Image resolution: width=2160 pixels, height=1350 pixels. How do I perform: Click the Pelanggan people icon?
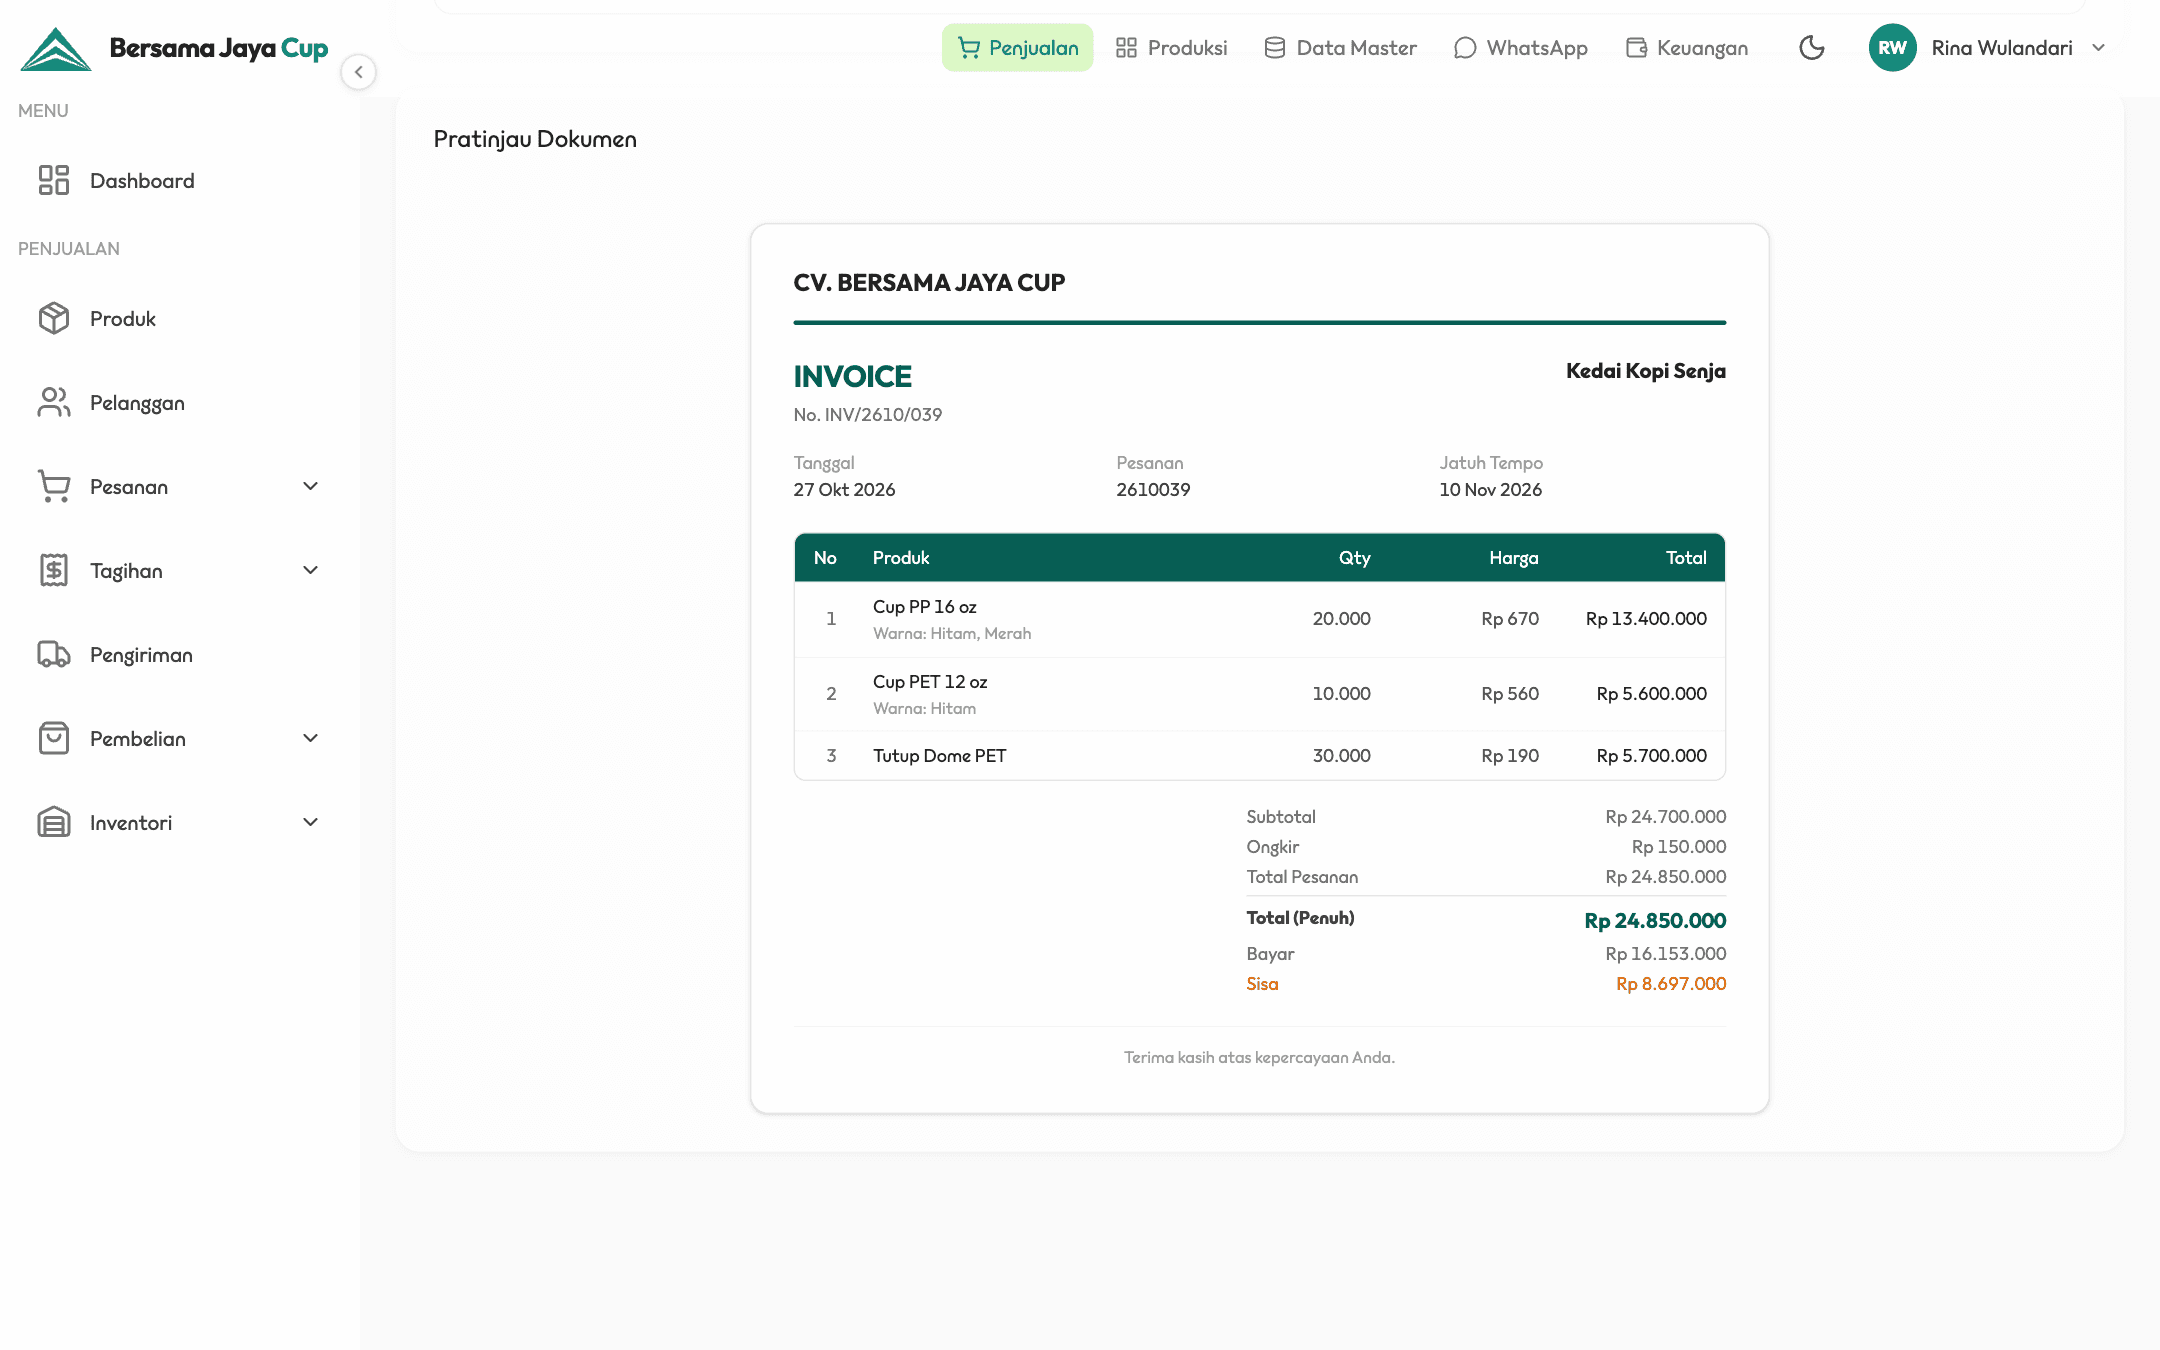point(54,402)
